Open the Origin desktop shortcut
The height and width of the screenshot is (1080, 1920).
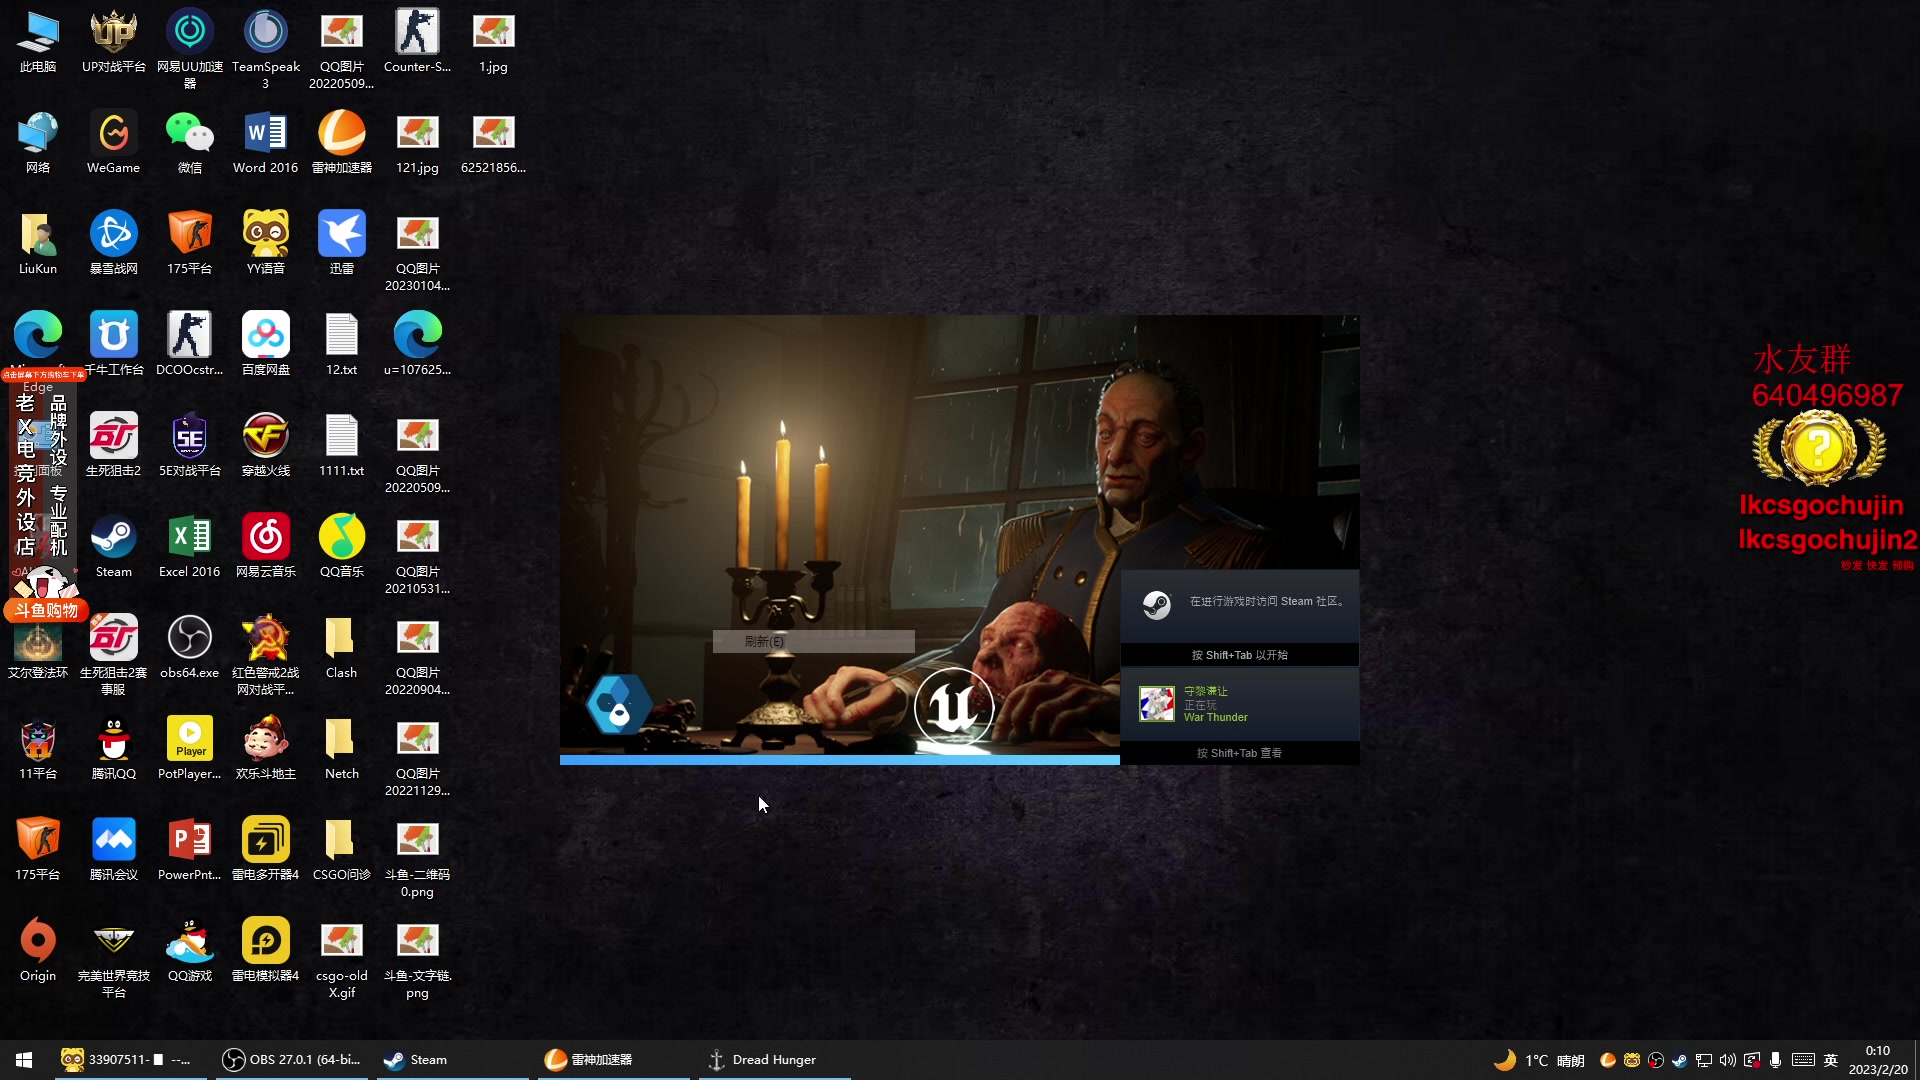point(38,950)
